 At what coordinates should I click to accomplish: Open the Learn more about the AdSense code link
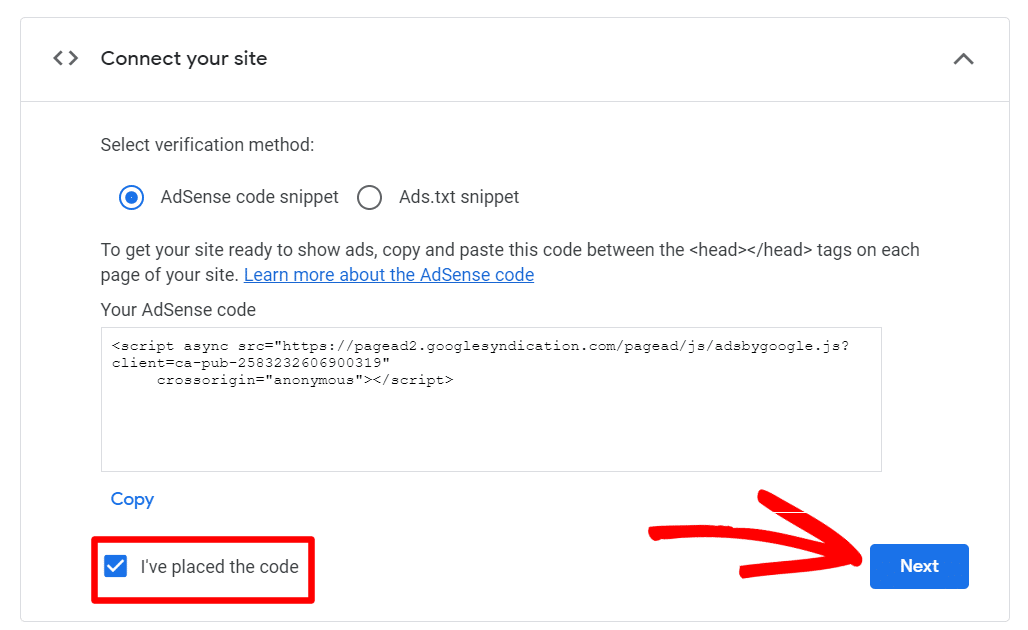388,274
